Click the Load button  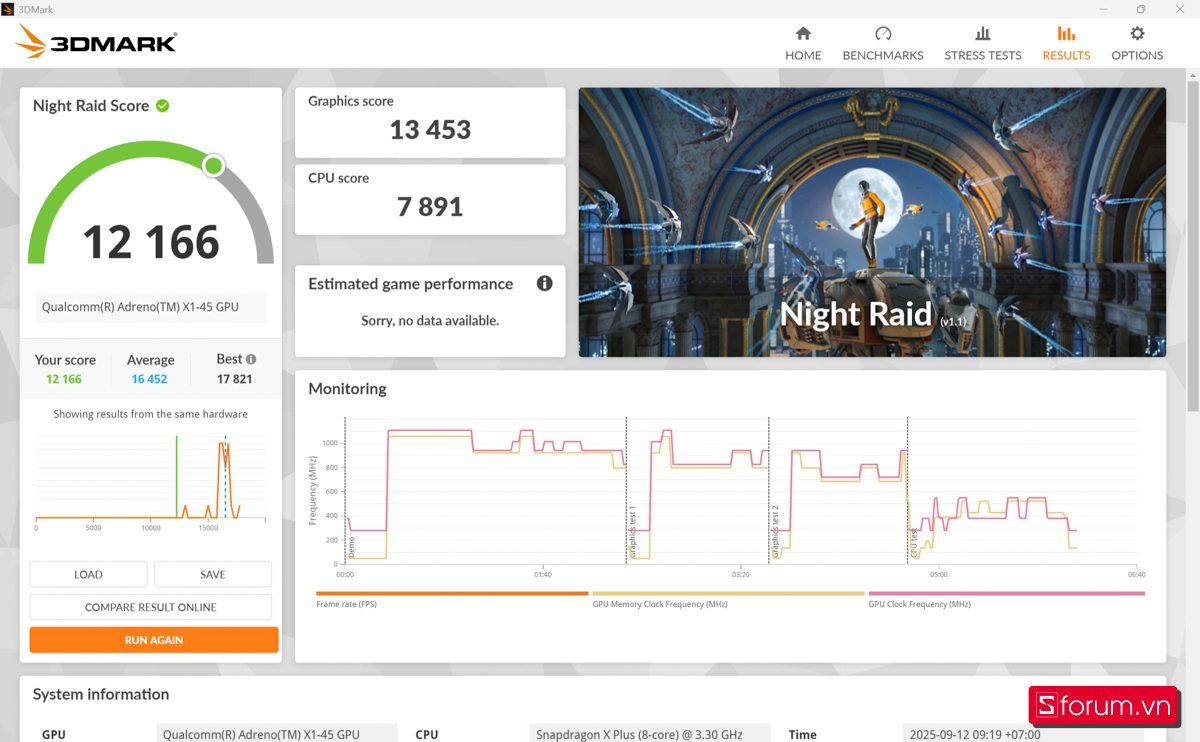[x=88, y=574]
